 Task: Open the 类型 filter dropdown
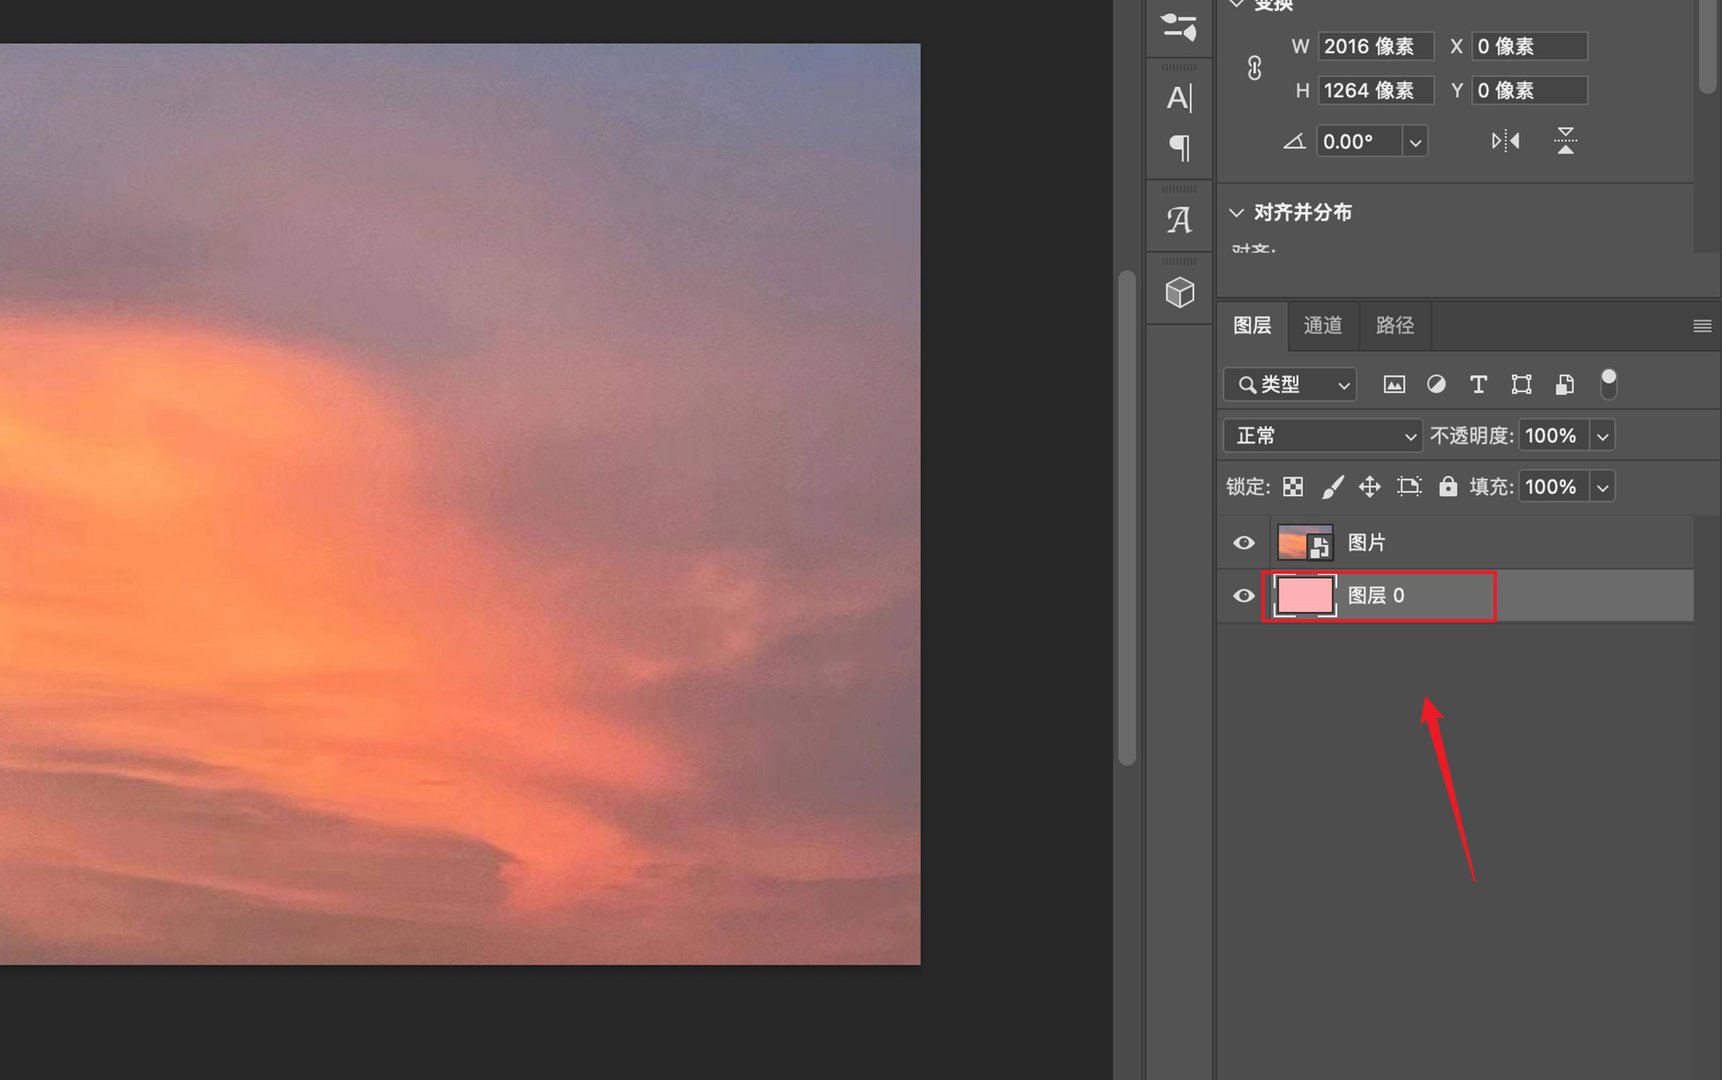1289,384
